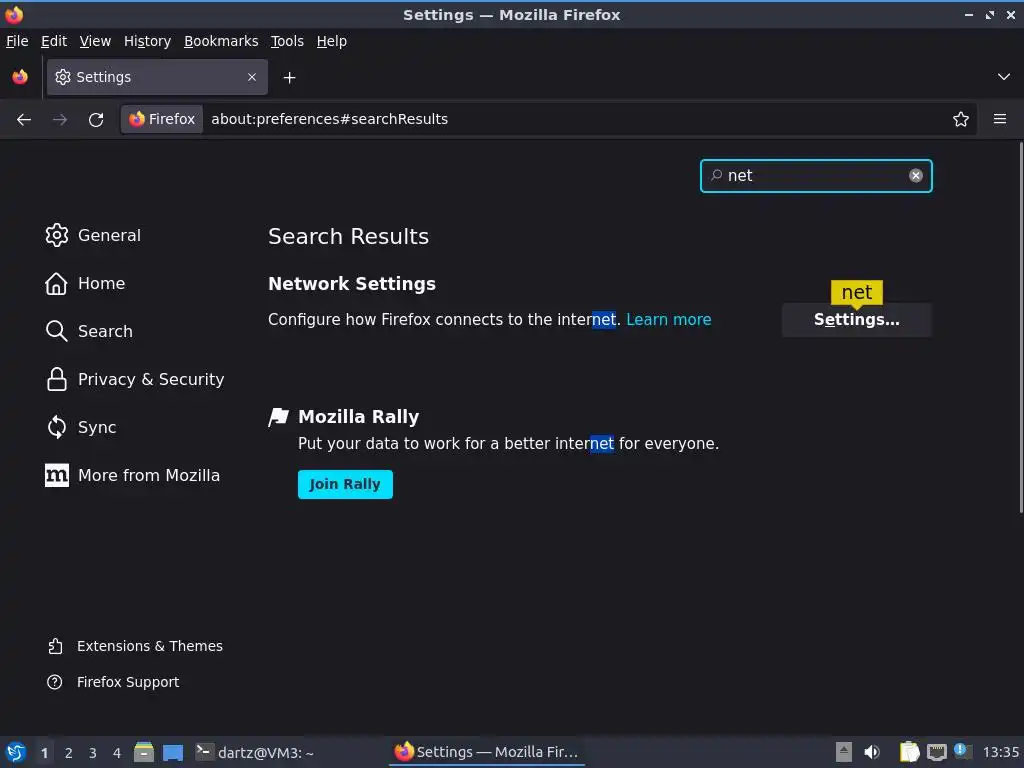Screen dimensions: 1024x768
Task: Close the Settings tab
Action: (252, 77)
